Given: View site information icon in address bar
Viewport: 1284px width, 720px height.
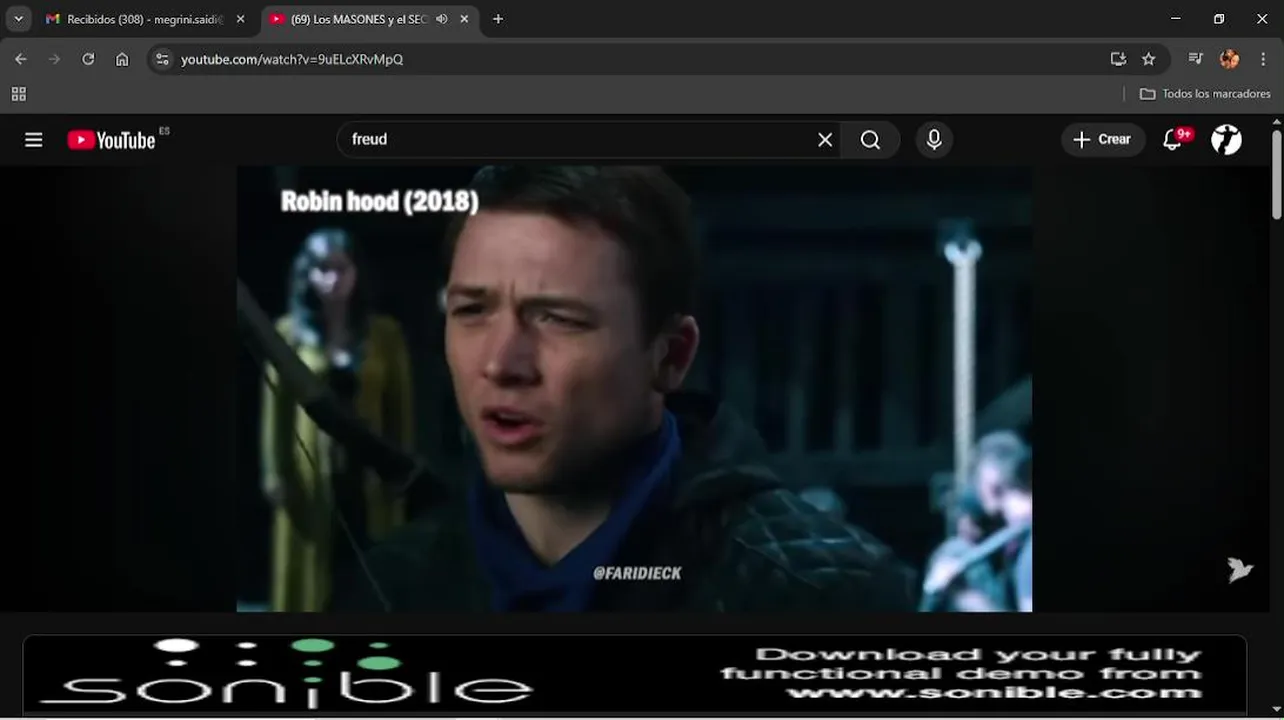Looking at the screenshot, I should 163,59.
